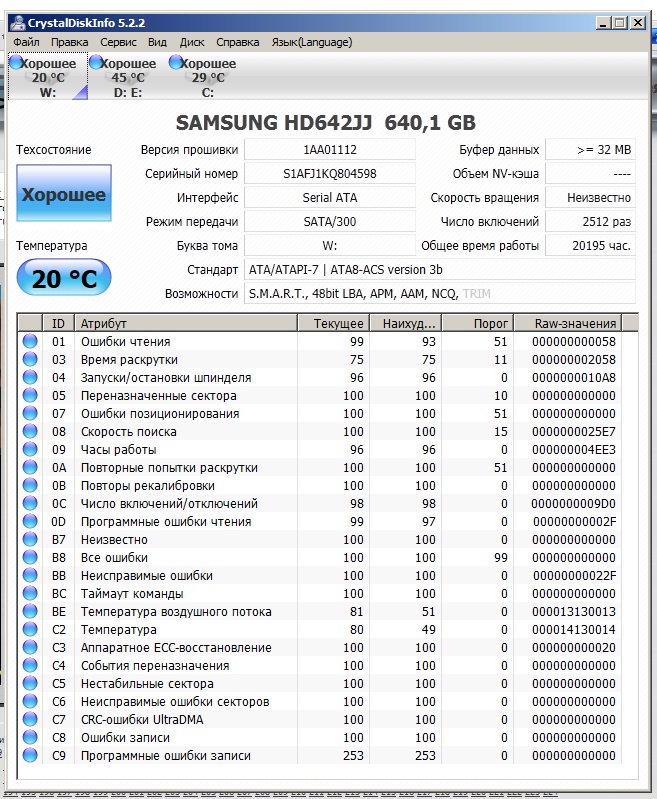657x799 pixels.
Task: Open the Язык(Language) menu
Action: [311, 42]
